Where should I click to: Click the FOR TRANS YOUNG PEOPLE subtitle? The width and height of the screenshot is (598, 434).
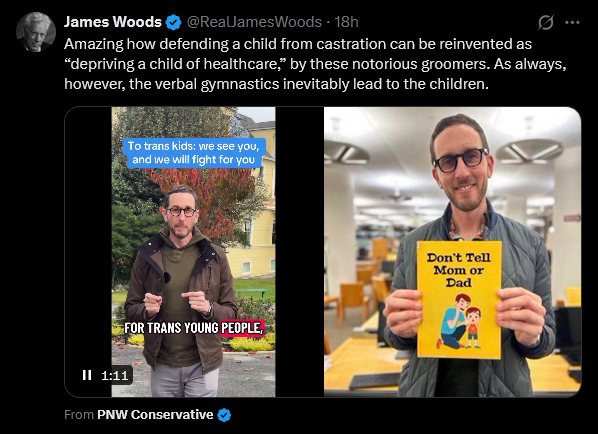tap(194, 328)
